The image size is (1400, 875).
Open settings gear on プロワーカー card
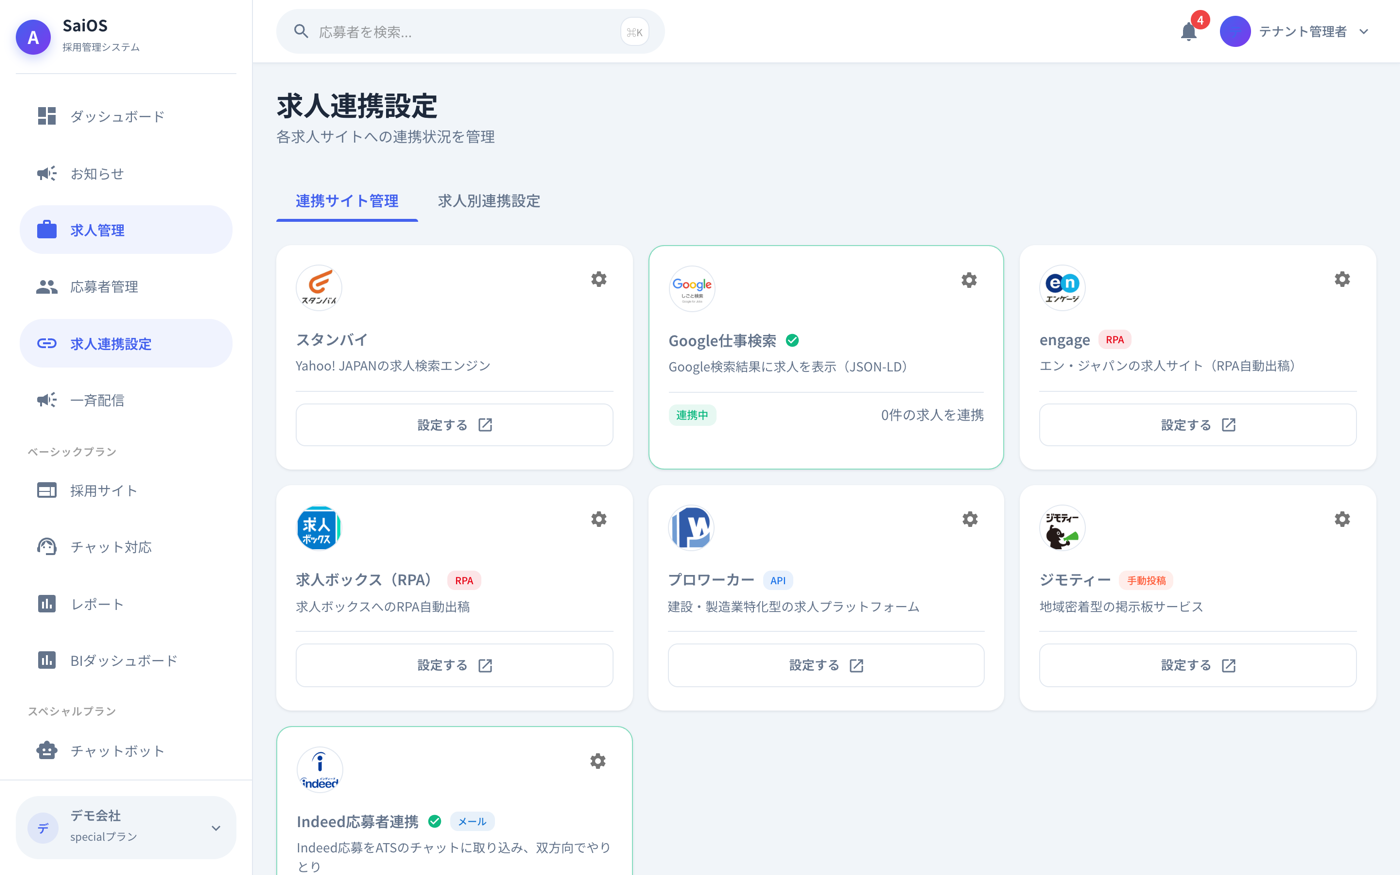pos(970,519)
